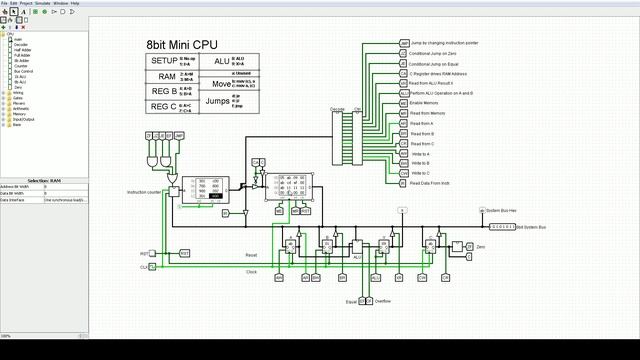
Task: Click the IR tunnel beside 'Read Data From Instr'
Action: (403, 183)
